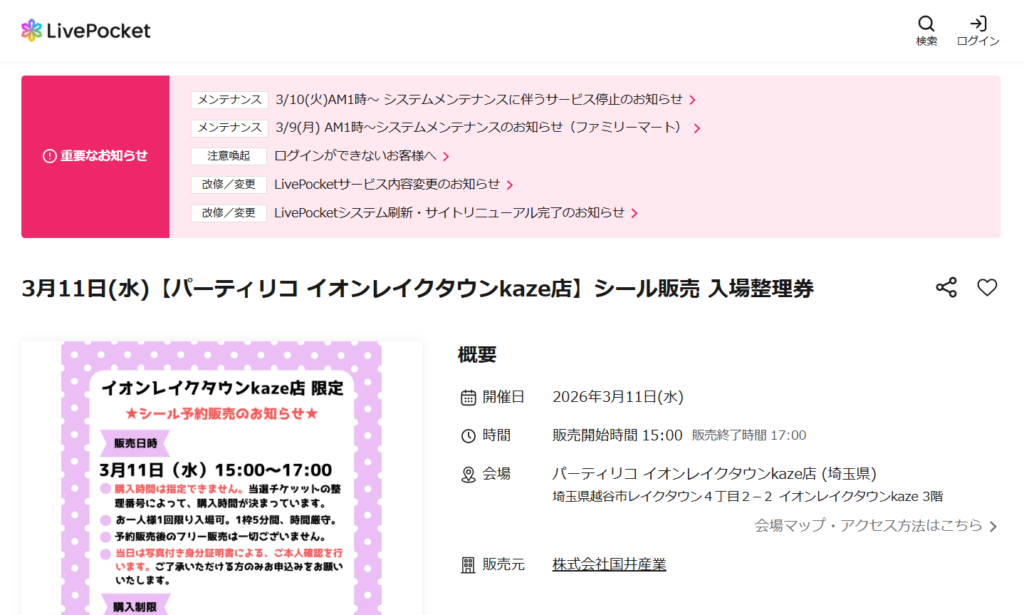Click the building icon beside 販売元
This screenshot has height=615, width=1024.
click(x=467, y=564)
